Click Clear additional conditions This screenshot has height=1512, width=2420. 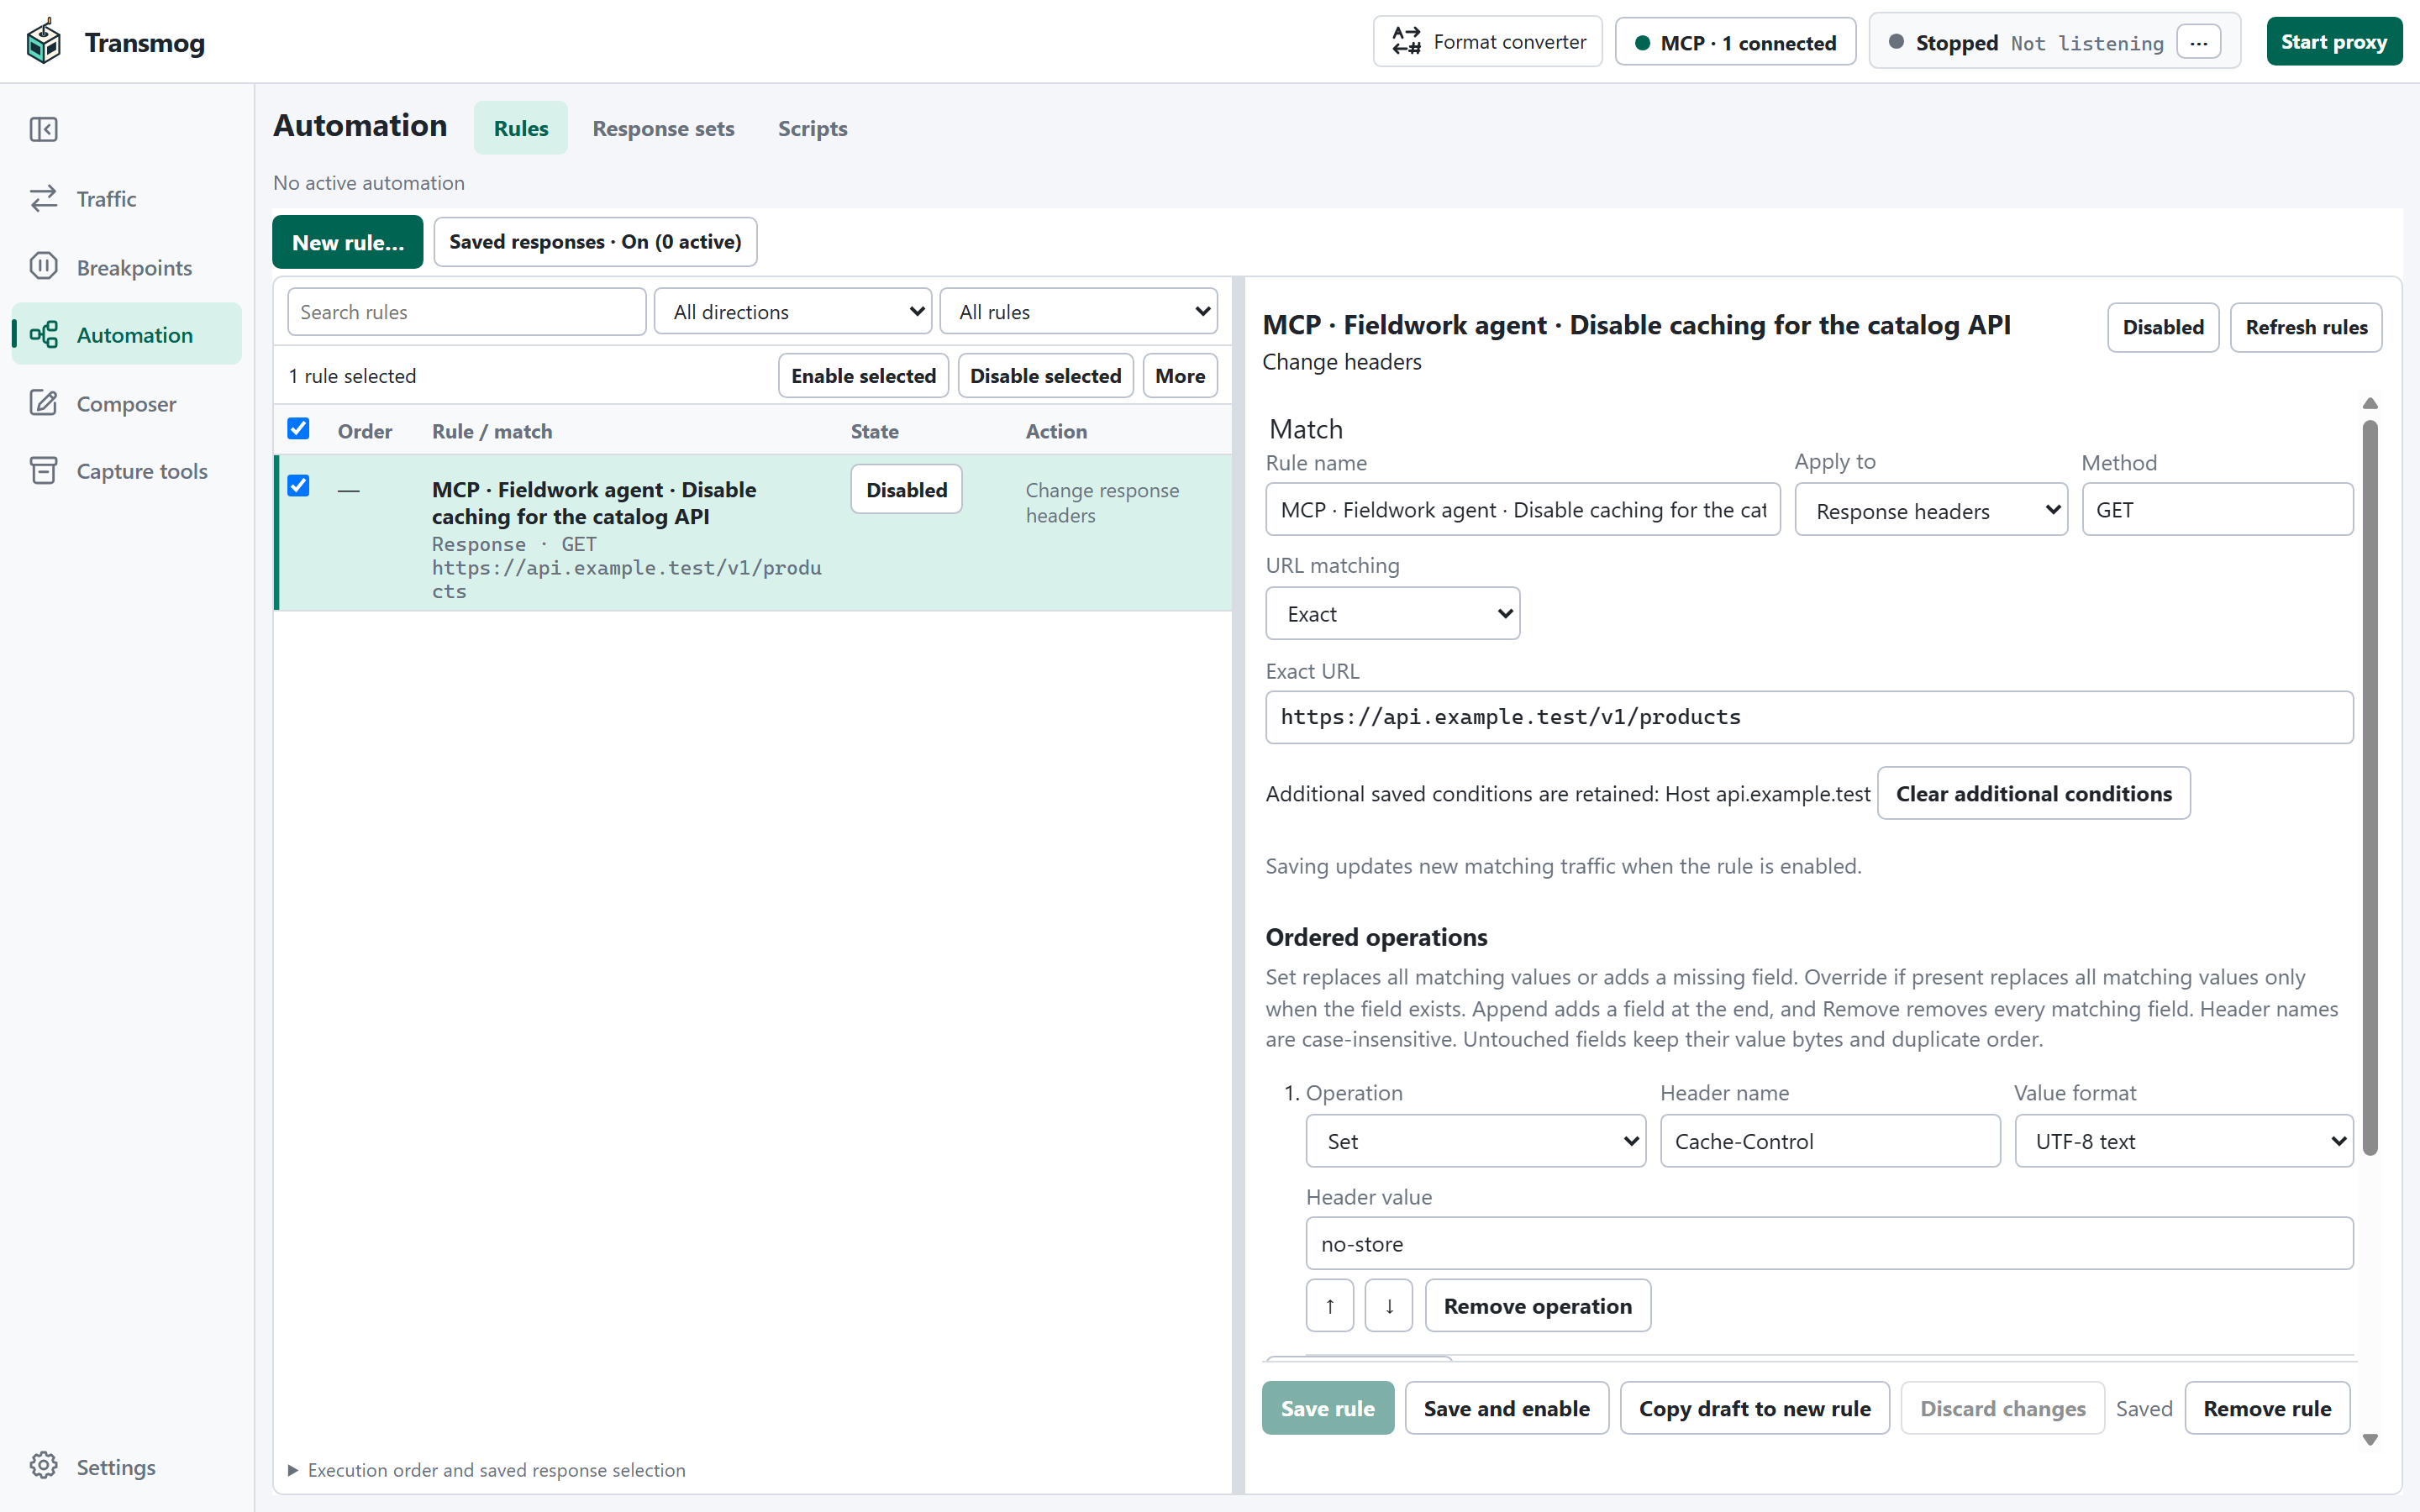(x=2033, y=793)
